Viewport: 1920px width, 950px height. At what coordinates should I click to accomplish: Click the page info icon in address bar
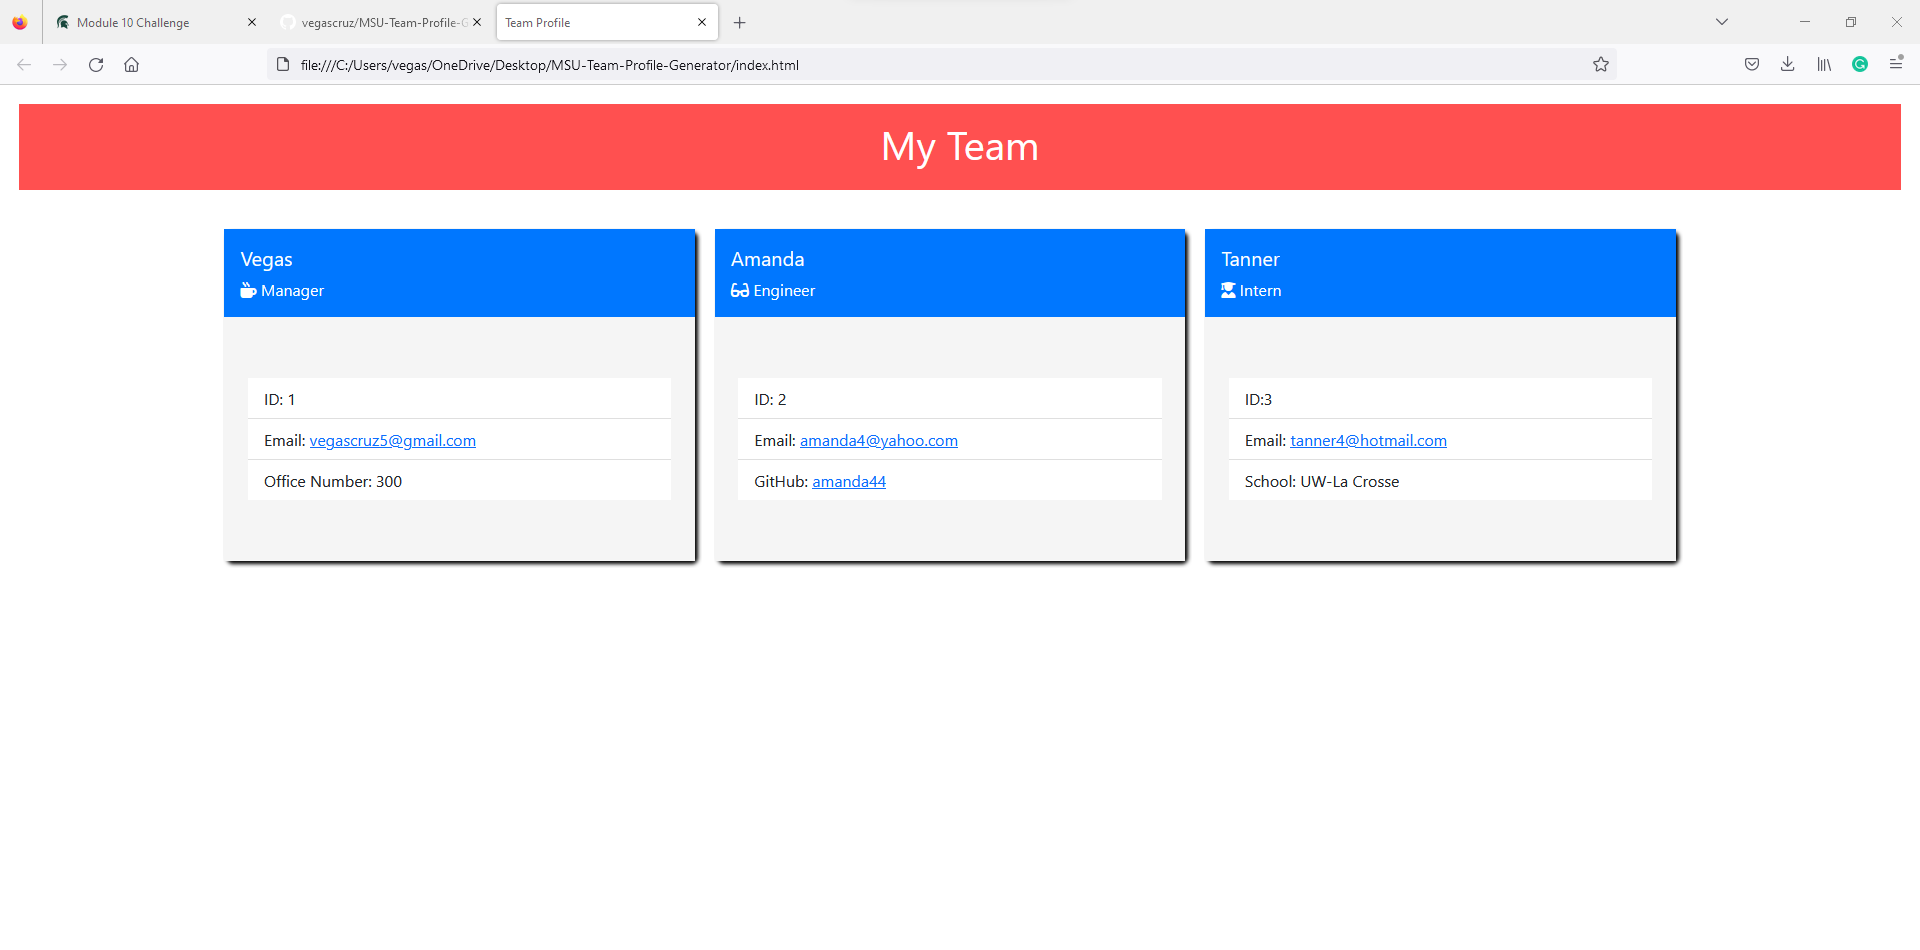tap(283, 64)
